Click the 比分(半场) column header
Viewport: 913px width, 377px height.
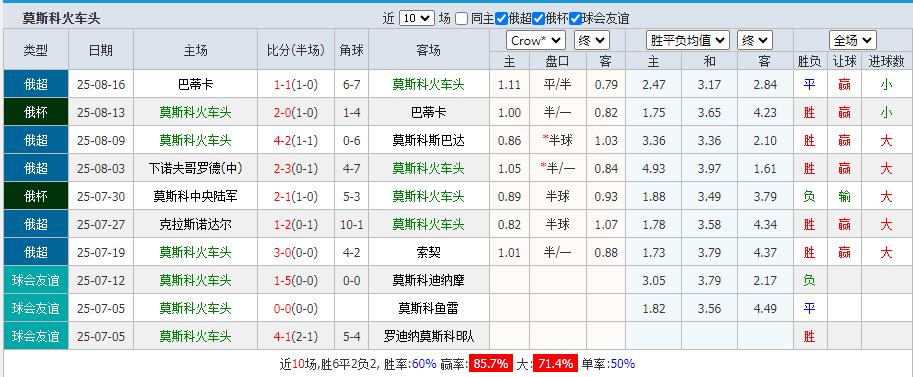coord(296,50)
